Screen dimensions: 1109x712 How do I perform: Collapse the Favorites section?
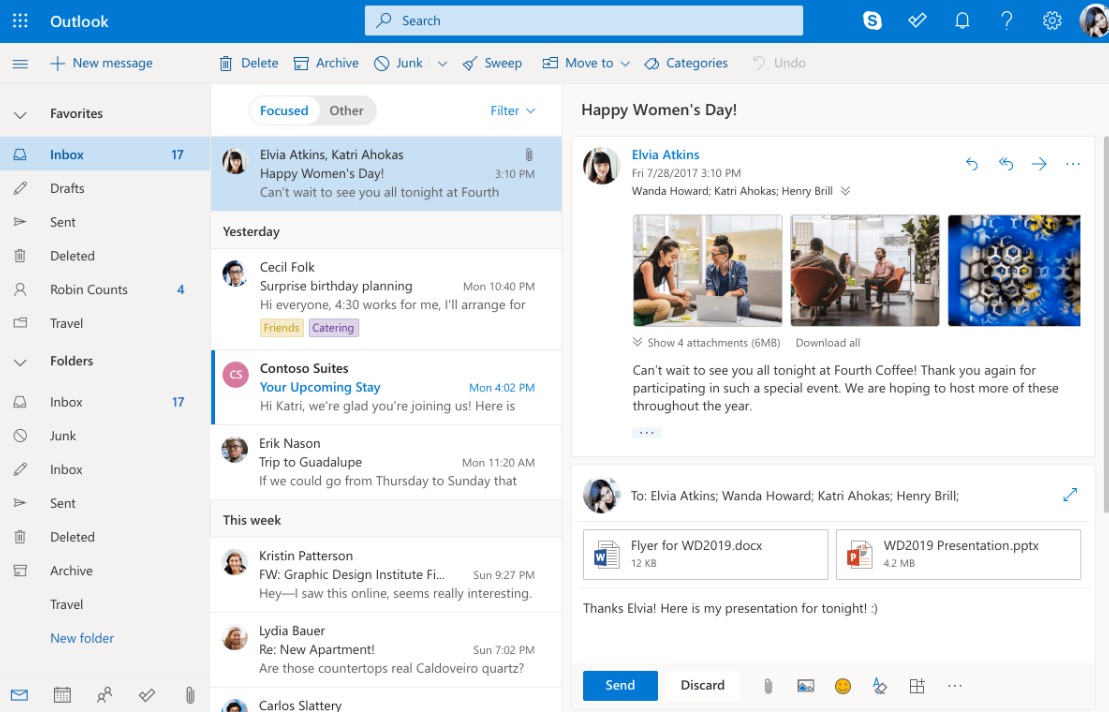[x=21, y=115]
